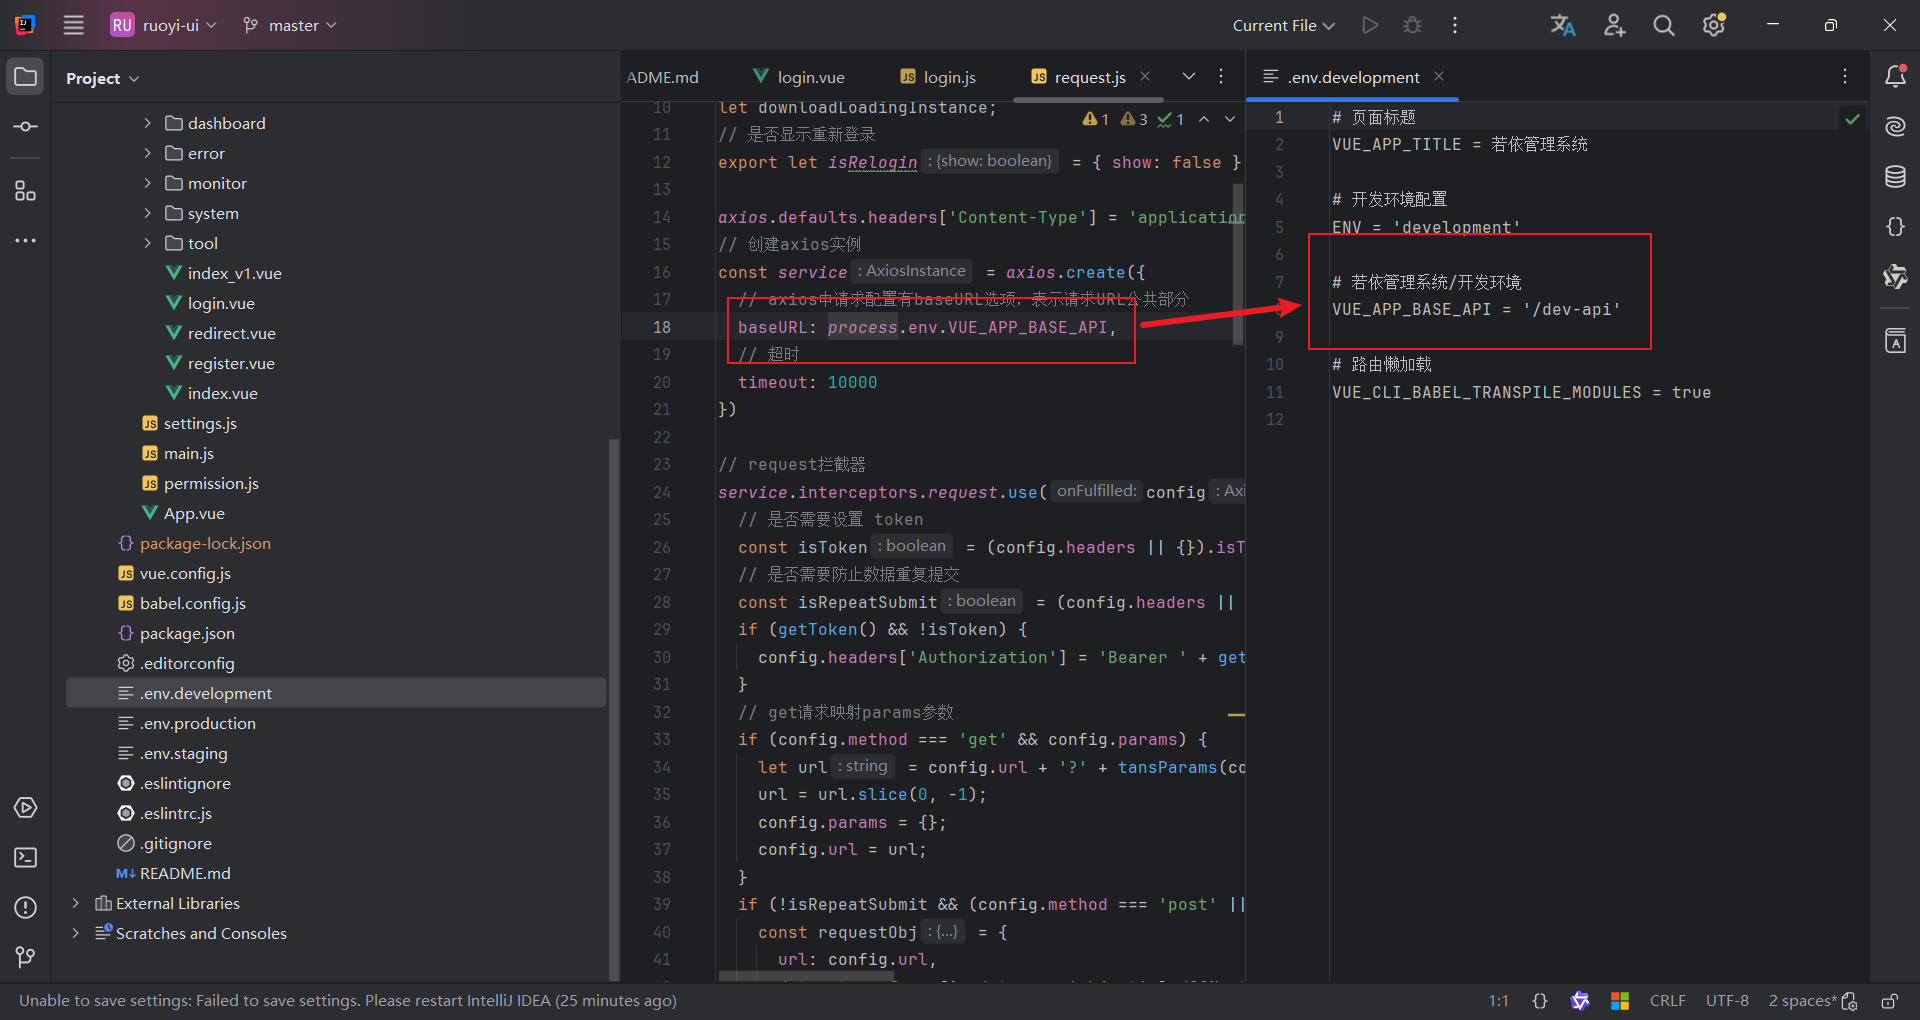Show more tool windows ellipsis

pyautogui.click(x=26, y=241)
